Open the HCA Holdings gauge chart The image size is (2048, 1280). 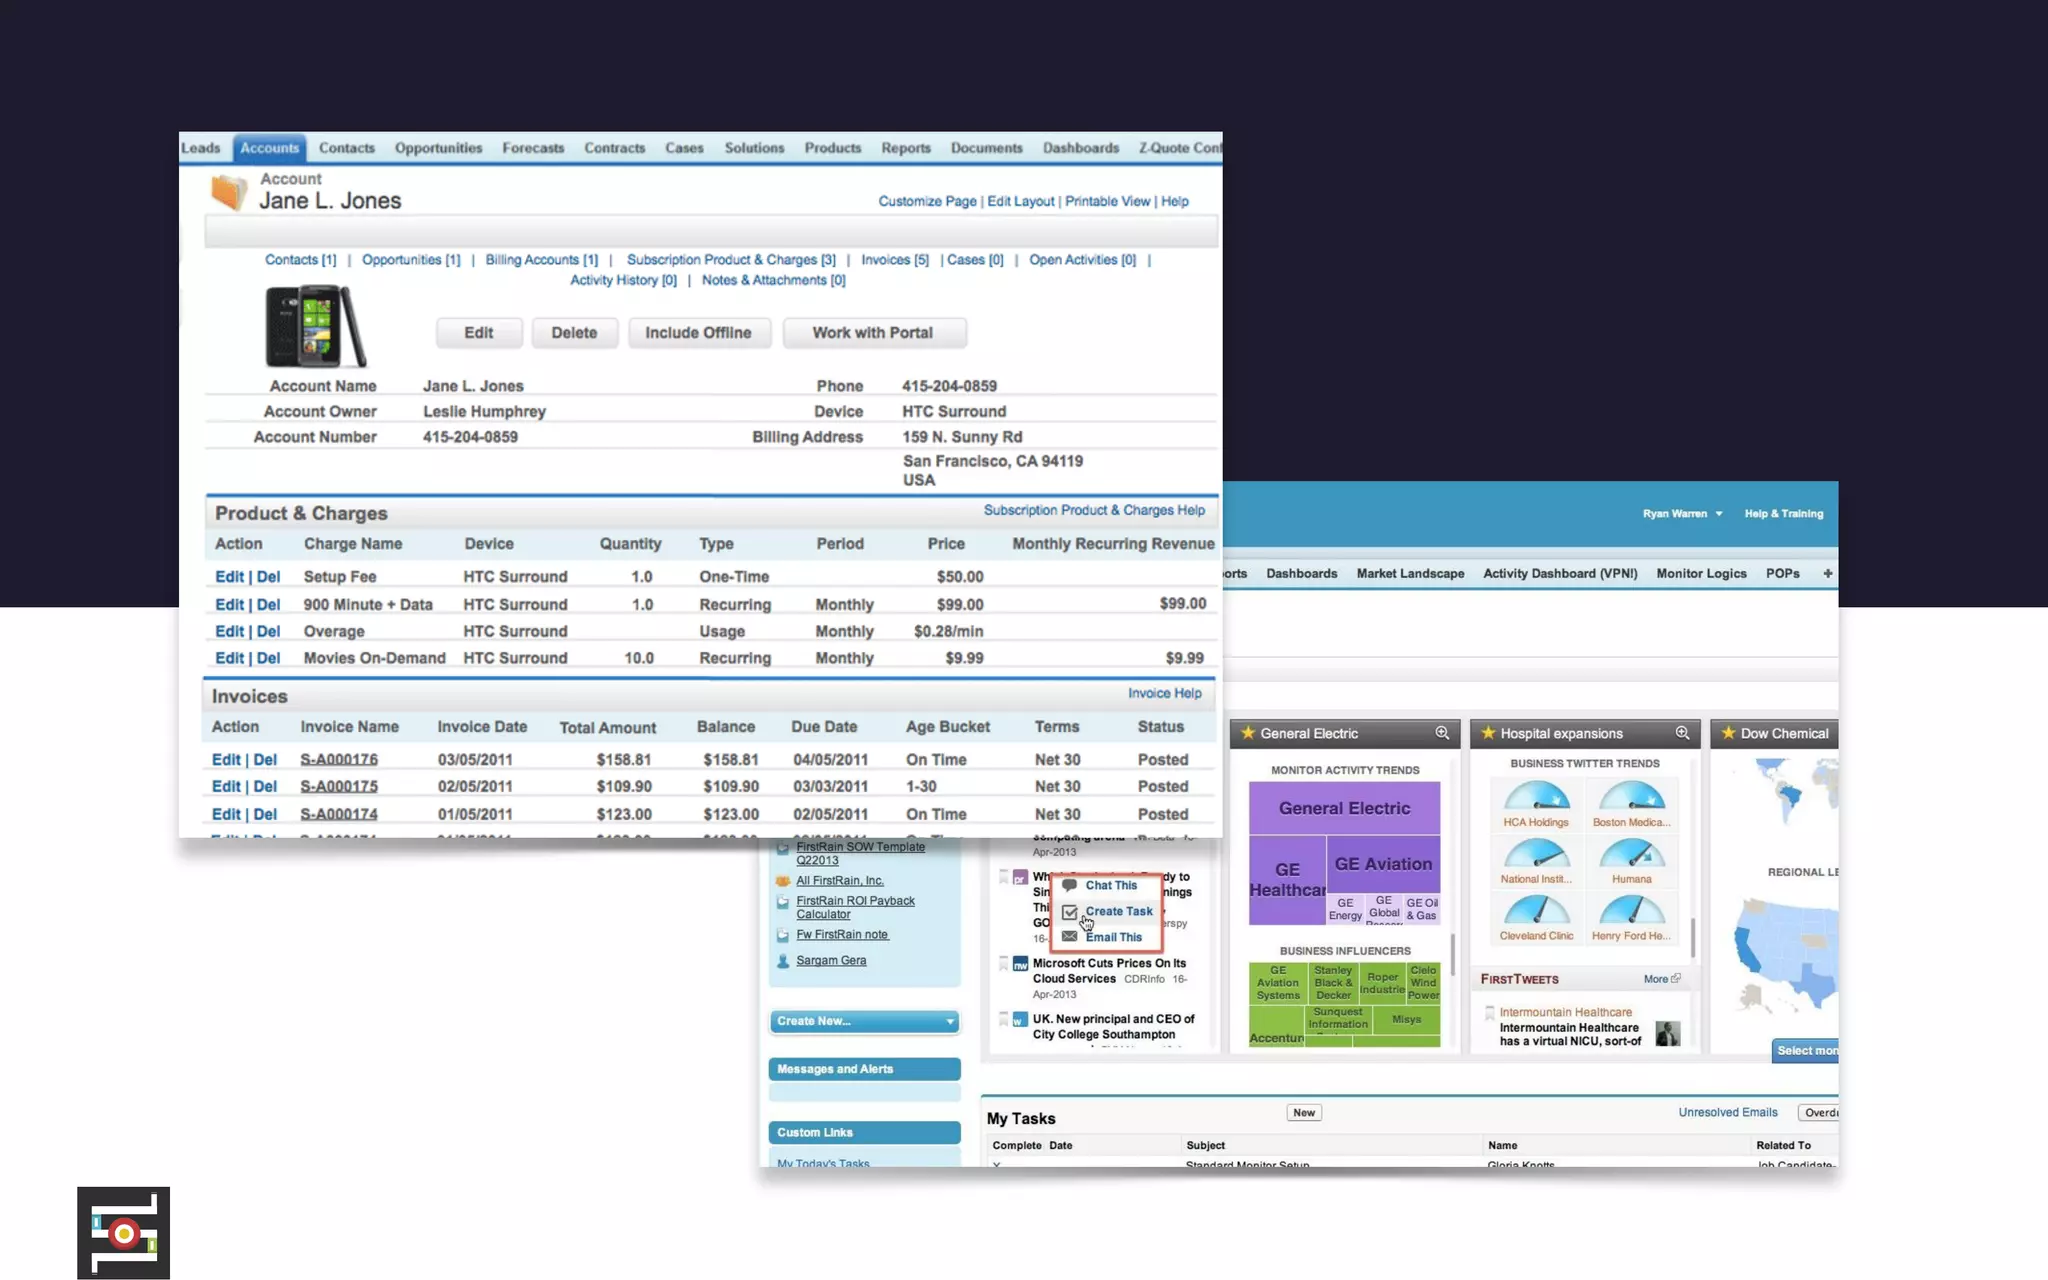pyautogui.click(x=1536, y=799)
